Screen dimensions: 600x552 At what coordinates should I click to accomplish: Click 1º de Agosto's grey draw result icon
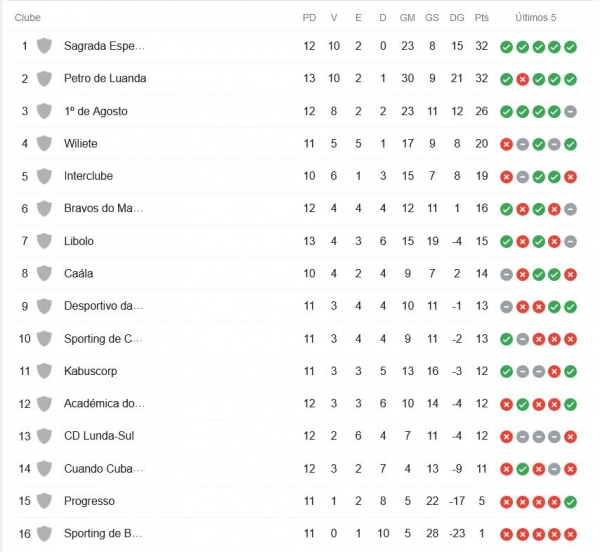(x=570, y=112)
